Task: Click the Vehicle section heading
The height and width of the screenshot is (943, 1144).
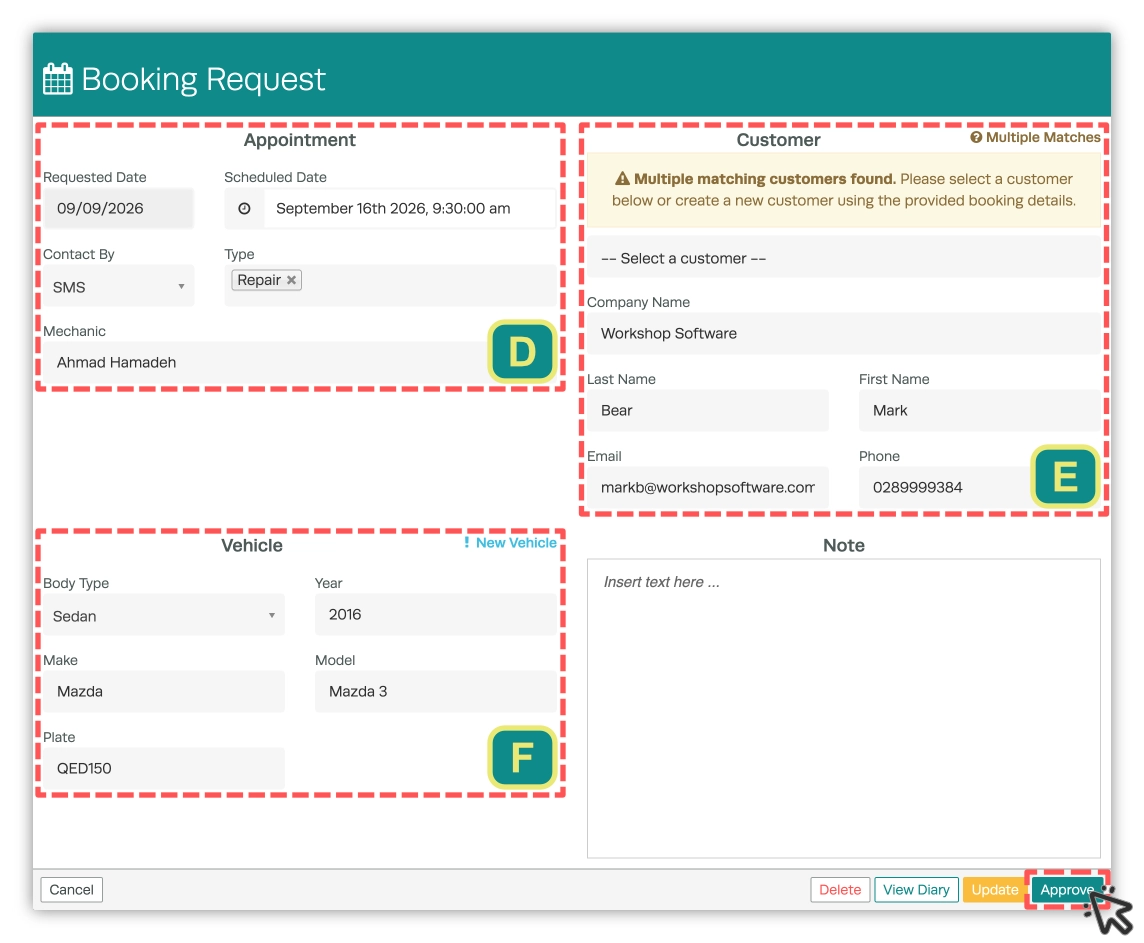Action: pos(252,546)
